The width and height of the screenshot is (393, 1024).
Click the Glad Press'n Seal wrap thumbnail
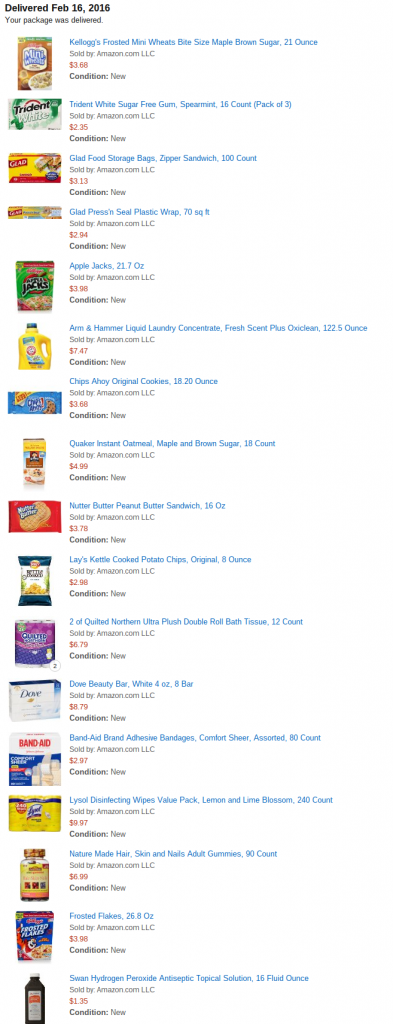coord(35,213)
